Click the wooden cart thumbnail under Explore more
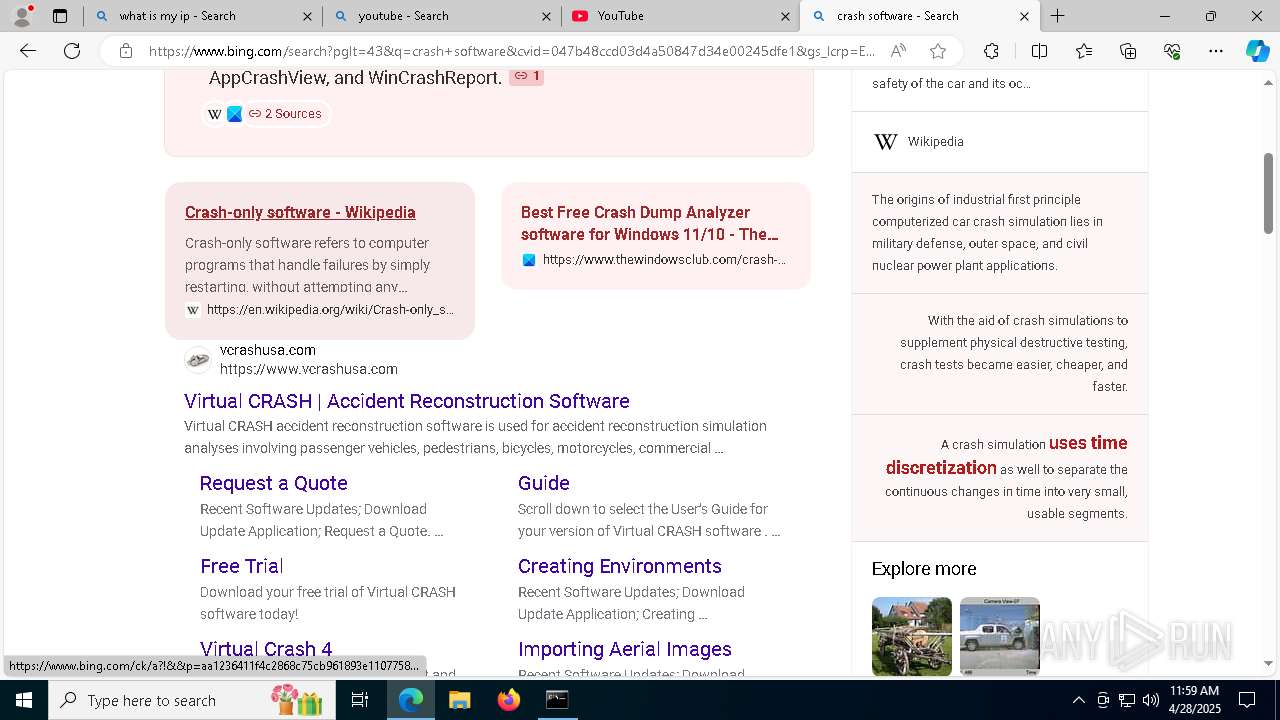 point(912,636)
